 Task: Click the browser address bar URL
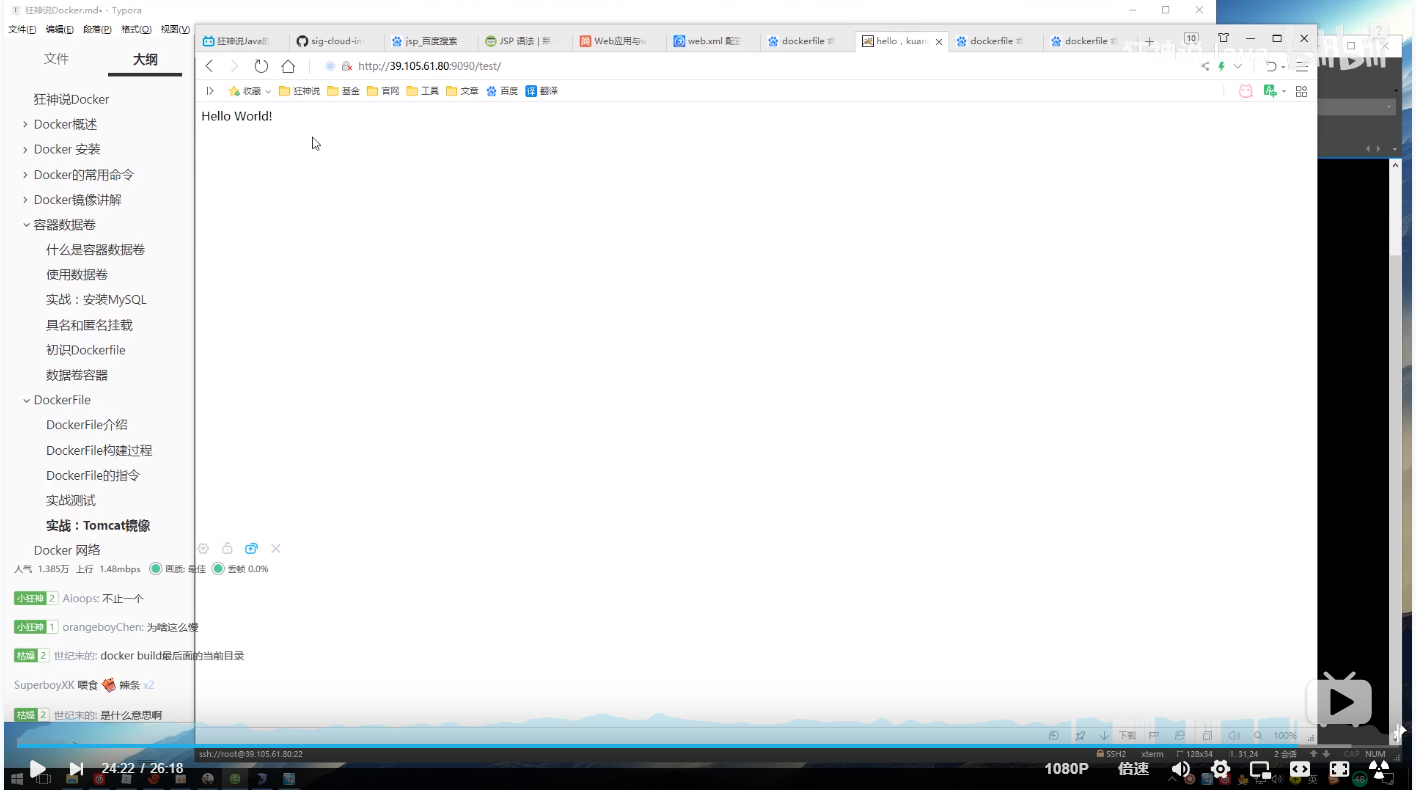pyautogui.click(x=429, y=66)
